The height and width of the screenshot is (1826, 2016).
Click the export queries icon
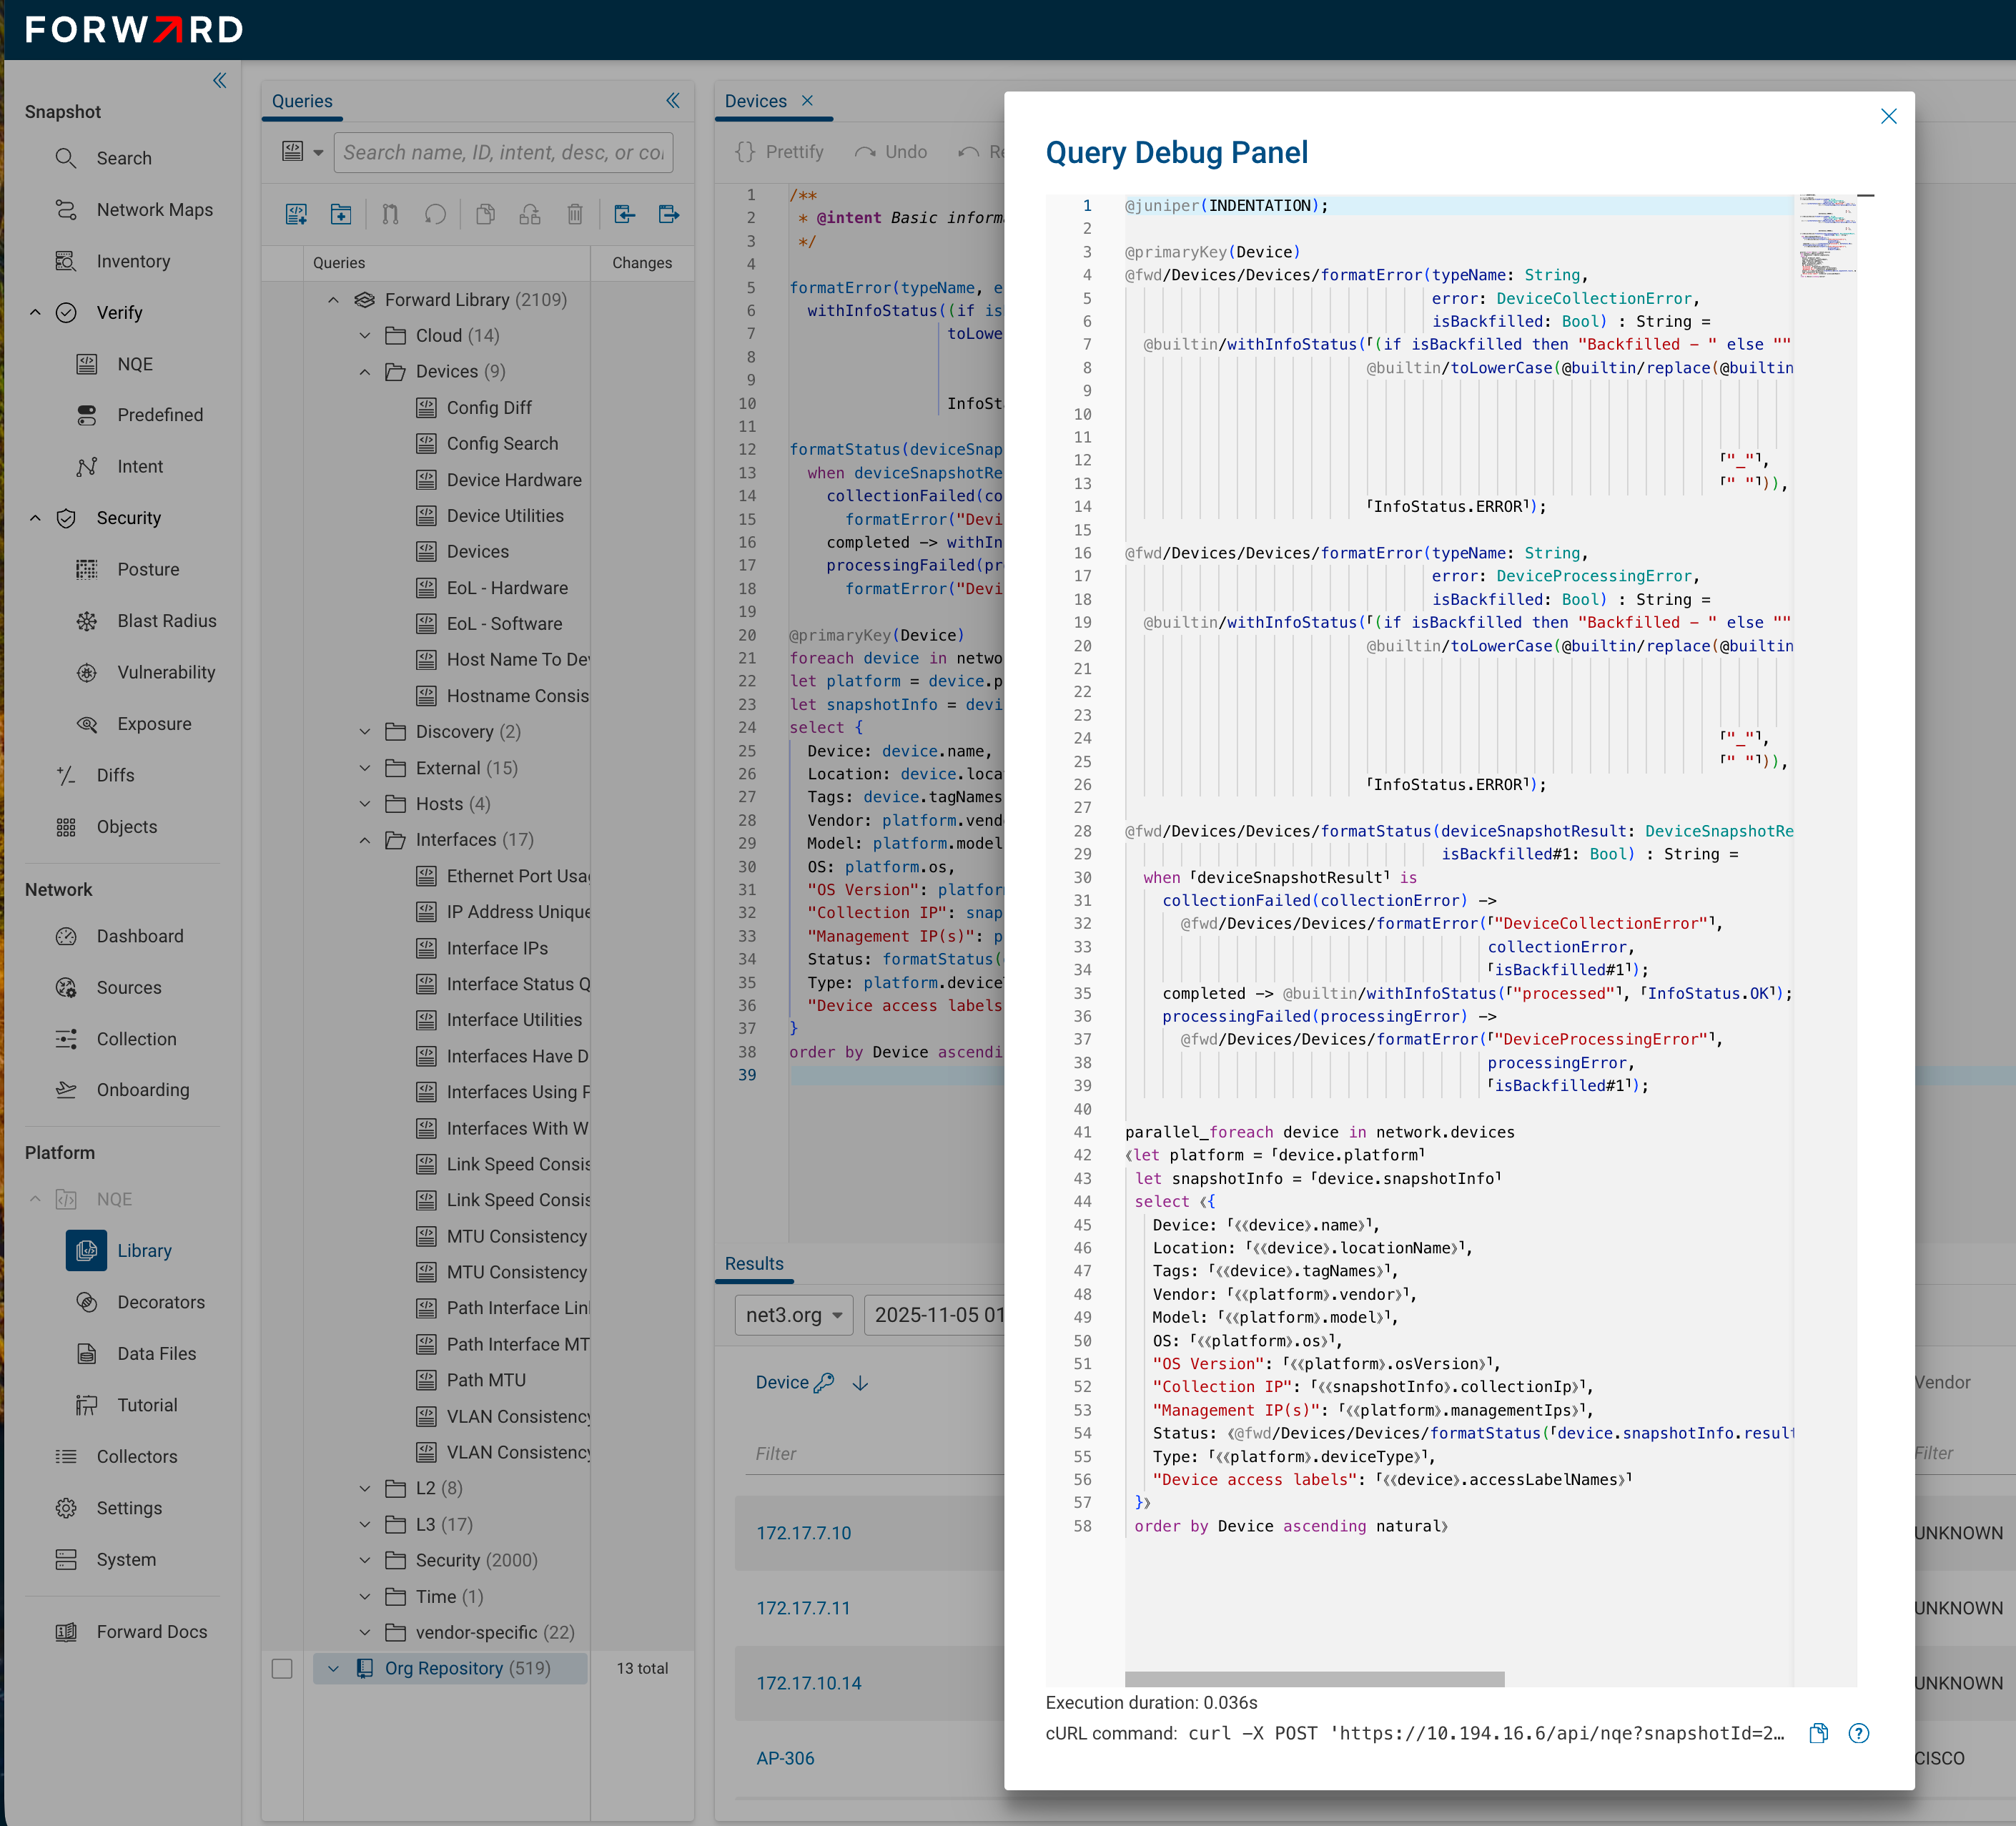pyautogui.click(x=669, y=214)
